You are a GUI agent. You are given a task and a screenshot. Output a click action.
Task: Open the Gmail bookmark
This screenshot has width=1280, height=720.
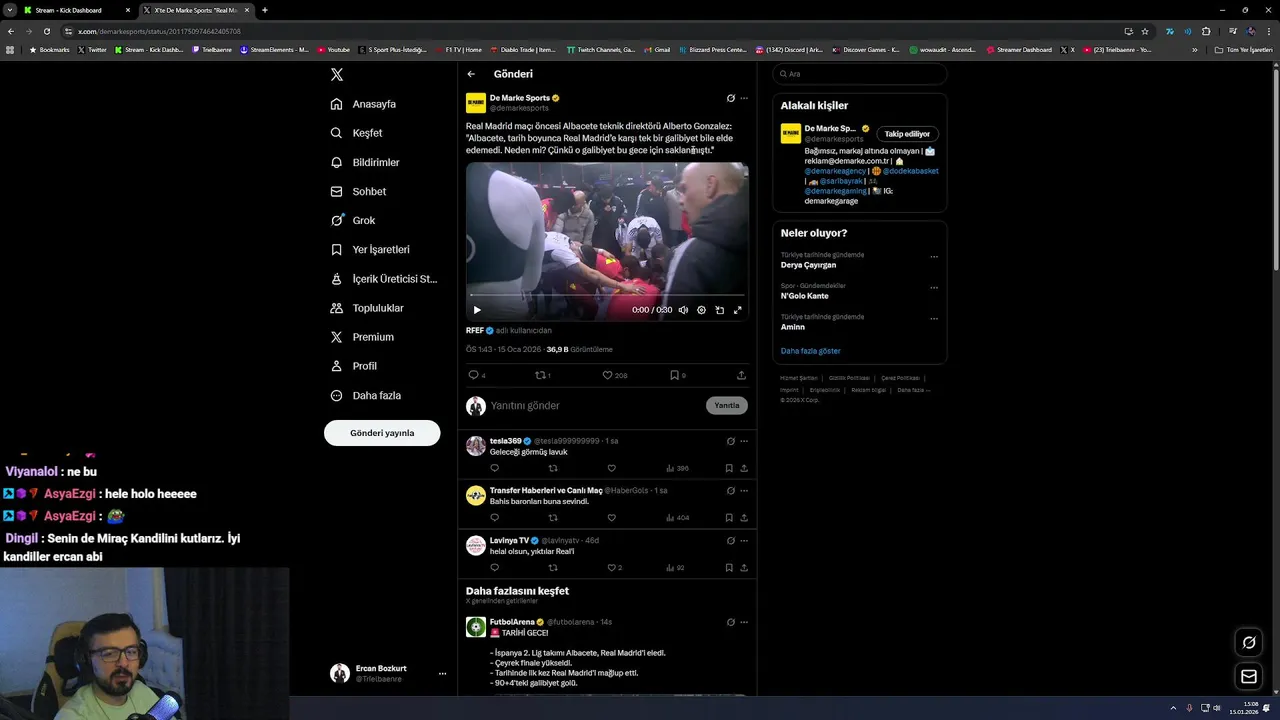tap(657, 50)
